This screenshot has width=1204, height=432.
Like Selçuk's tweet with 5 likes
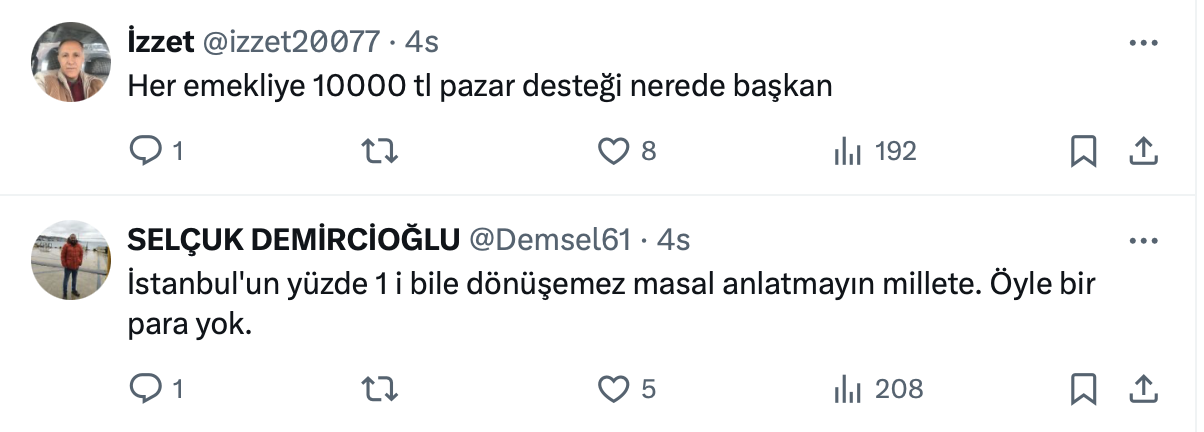[x=612, y=388]
